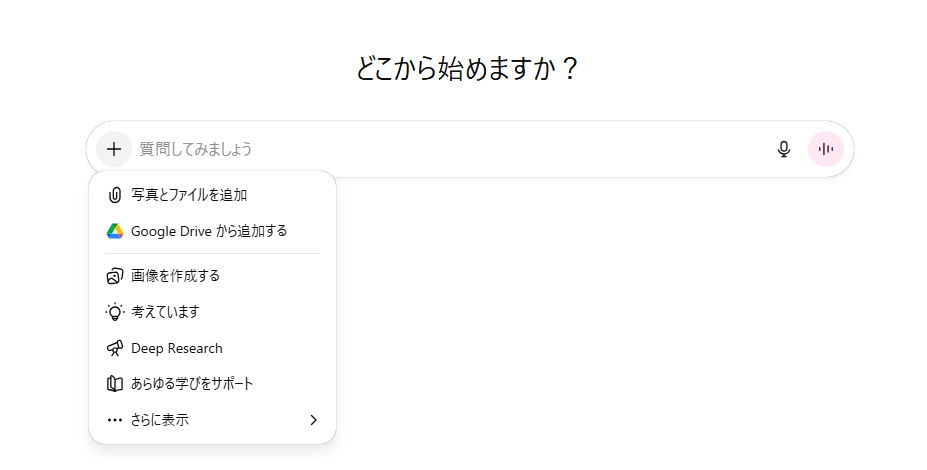The height and width of the screenshot is (470, 927).
Task: Expand the submenu using the right chevron arrow
Action: coord(313,420)
